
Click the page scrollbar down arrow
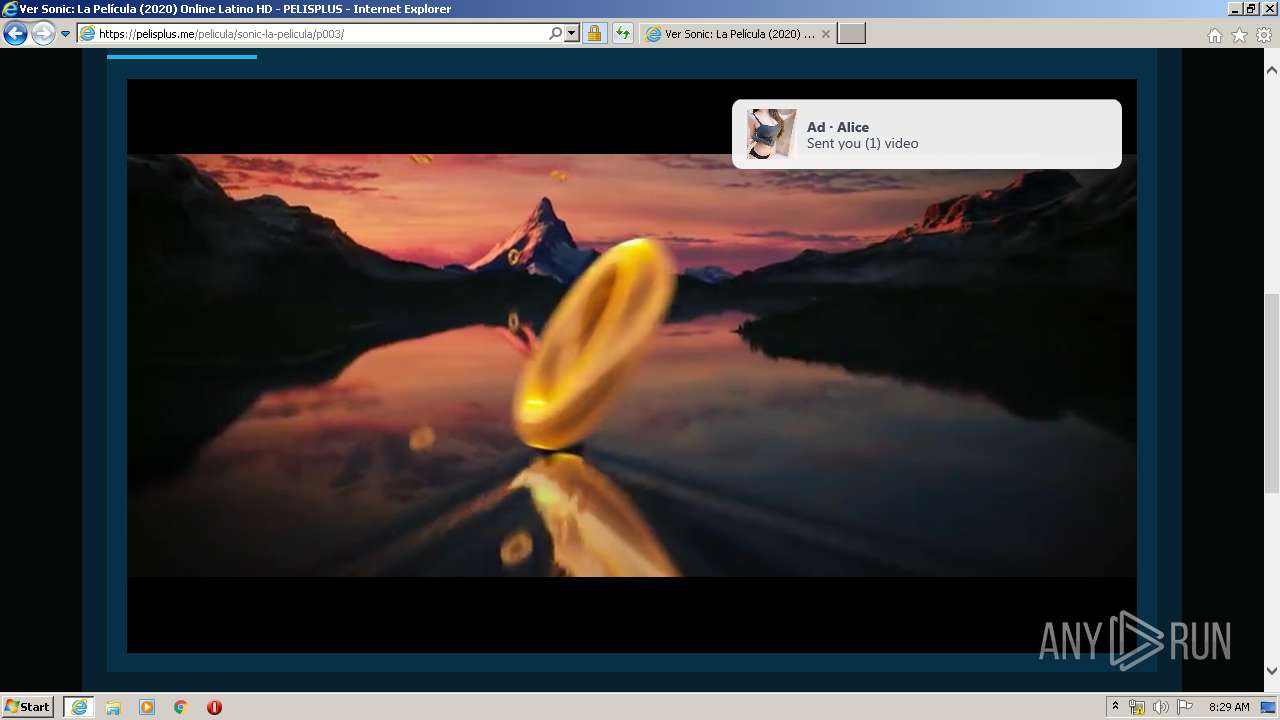[x=1272, y=671]
